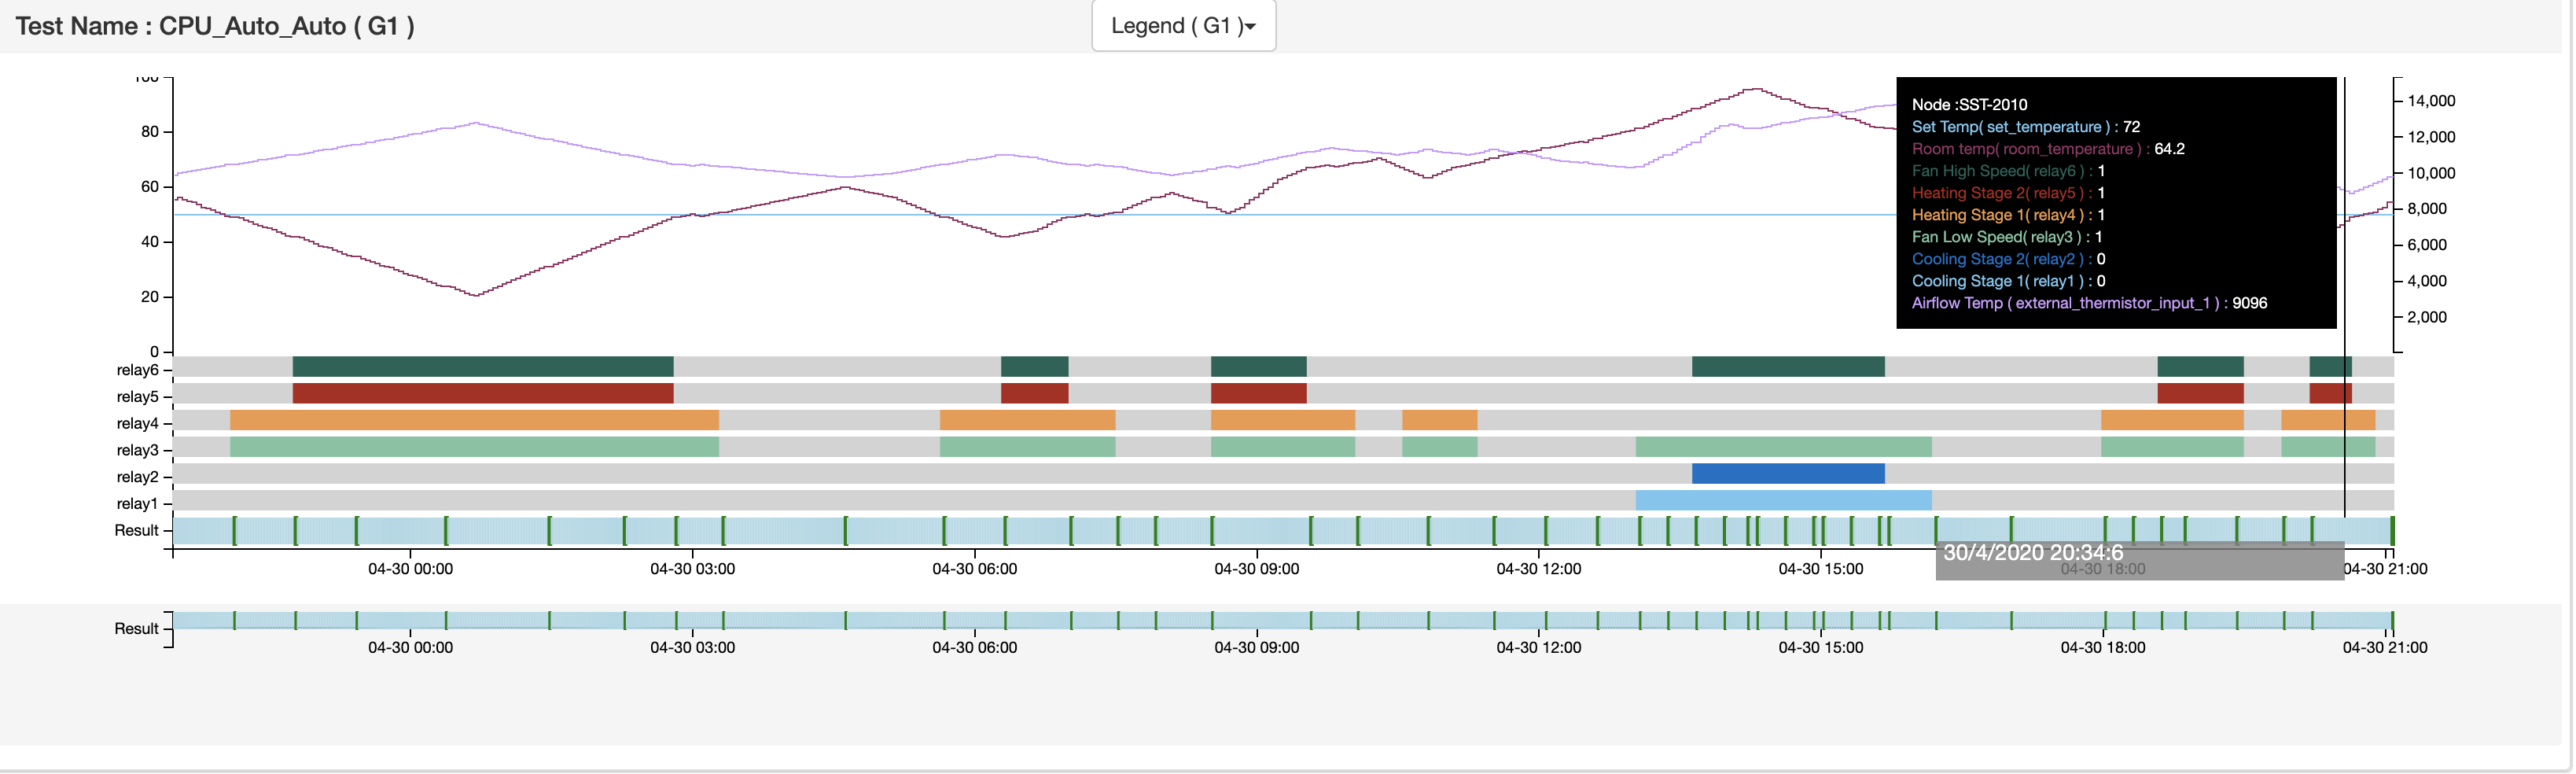
Task: Click the Airflow Temp entry in the tooltip
Action: [x=2088, y=303]
